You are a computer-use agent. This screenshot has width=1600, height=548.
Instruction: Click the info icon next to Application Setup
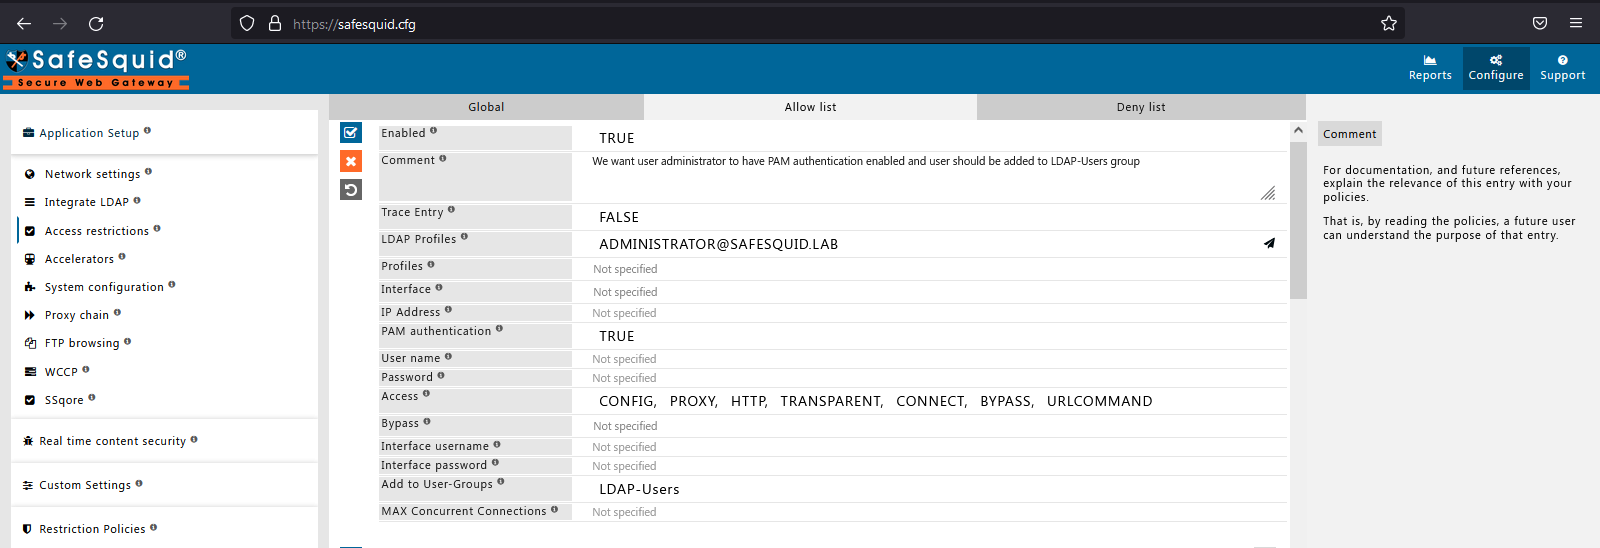147,131
